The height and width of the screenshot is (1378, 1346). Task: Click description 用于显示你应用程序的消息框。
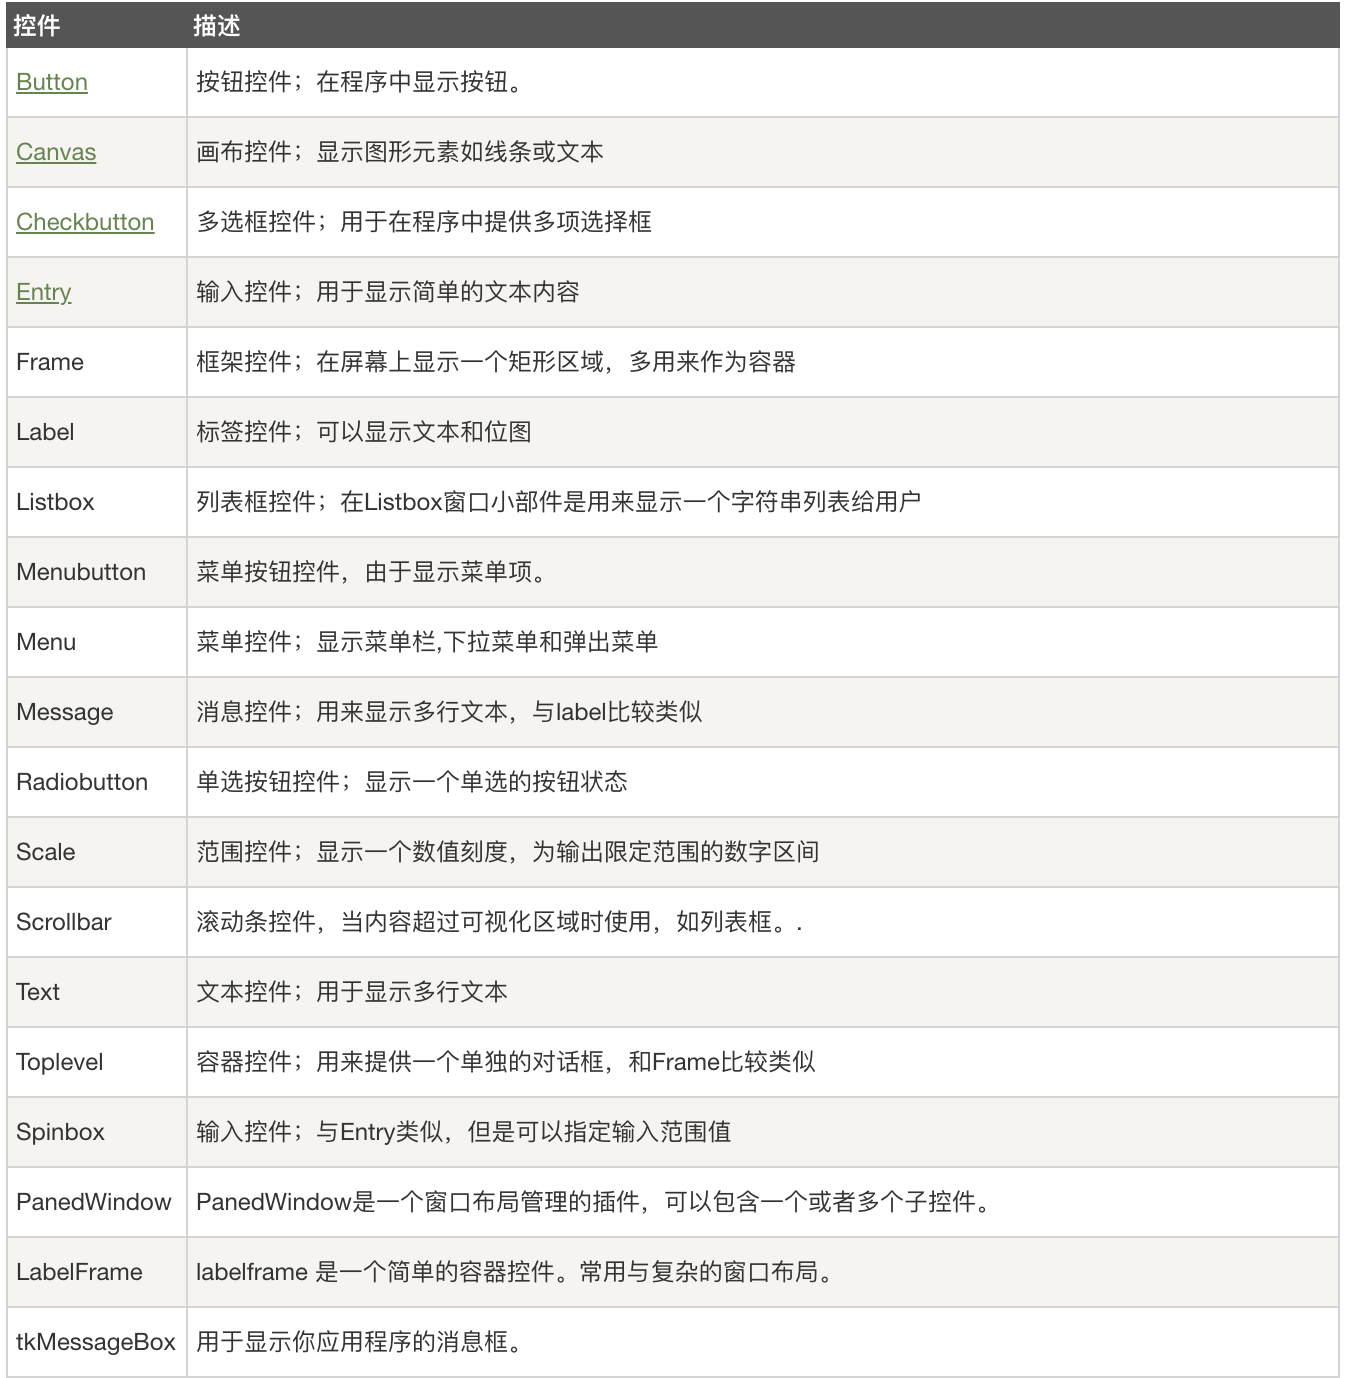(x=360, y=1342)
